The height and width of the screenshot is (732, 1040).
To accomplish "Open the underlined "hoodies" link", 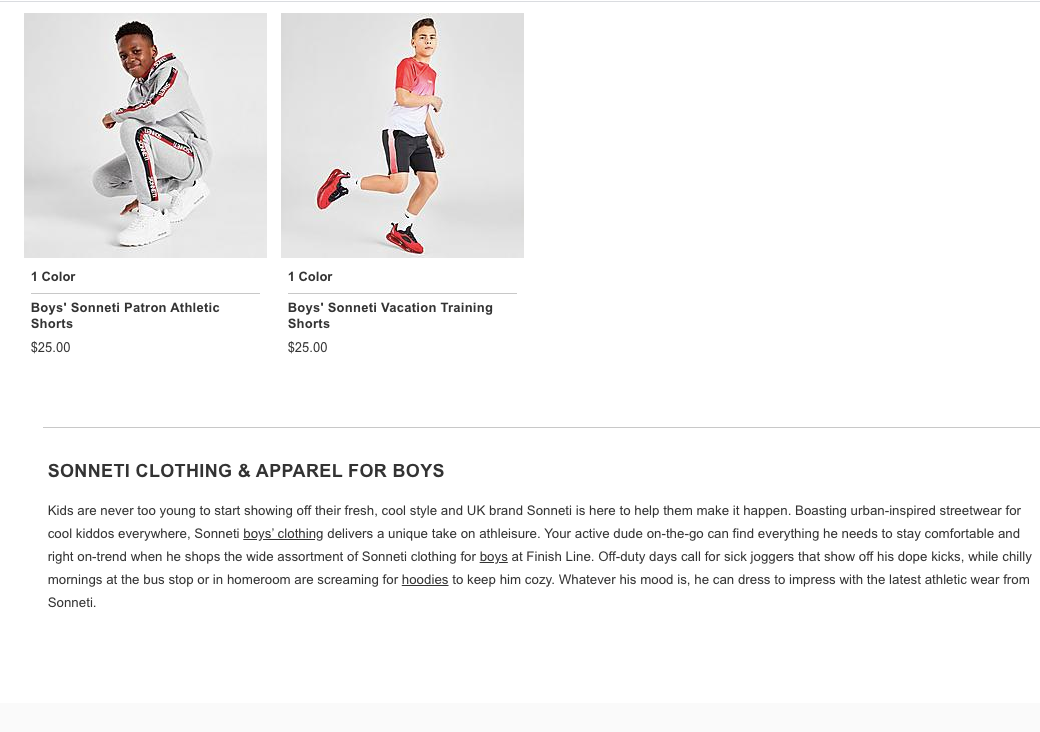I will [x=425, y=580].
